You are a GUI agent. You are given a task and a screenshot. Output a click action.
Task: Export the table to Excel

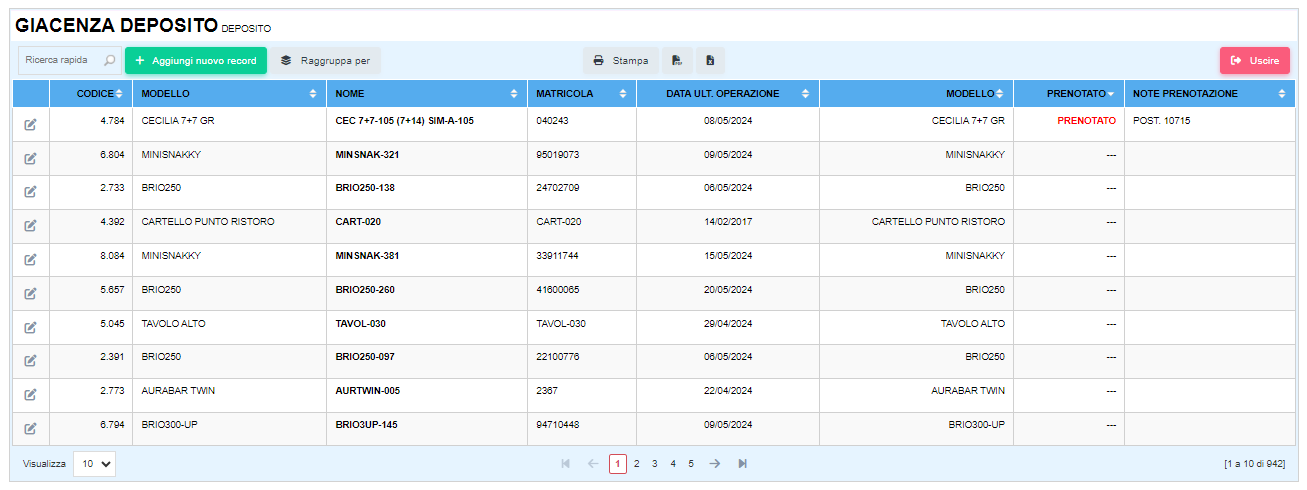pos(710,61)
